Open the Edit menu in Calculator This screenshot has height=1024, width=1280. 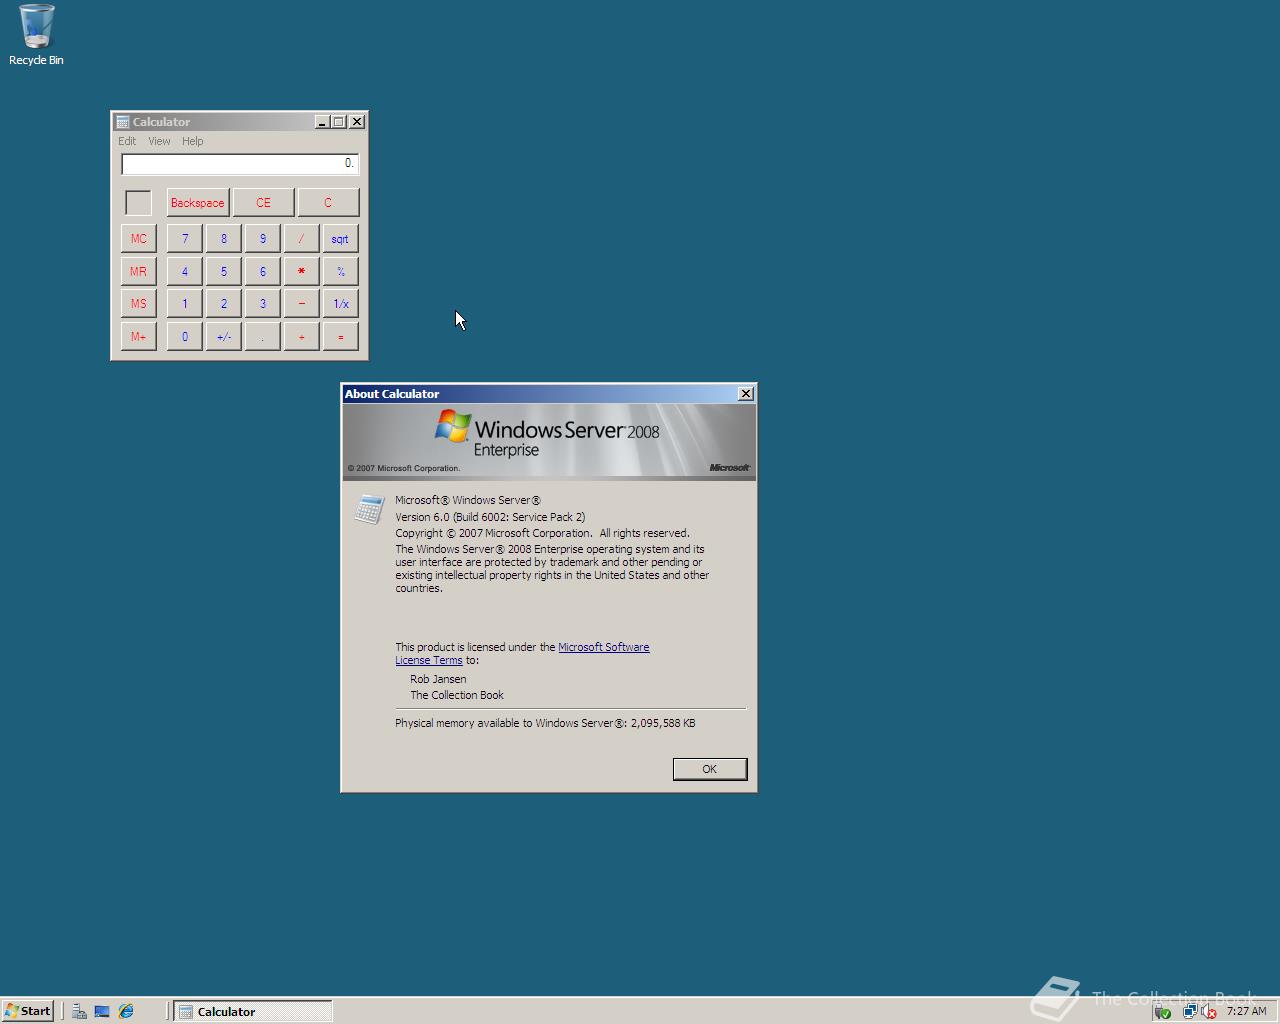tap(127, 141)
